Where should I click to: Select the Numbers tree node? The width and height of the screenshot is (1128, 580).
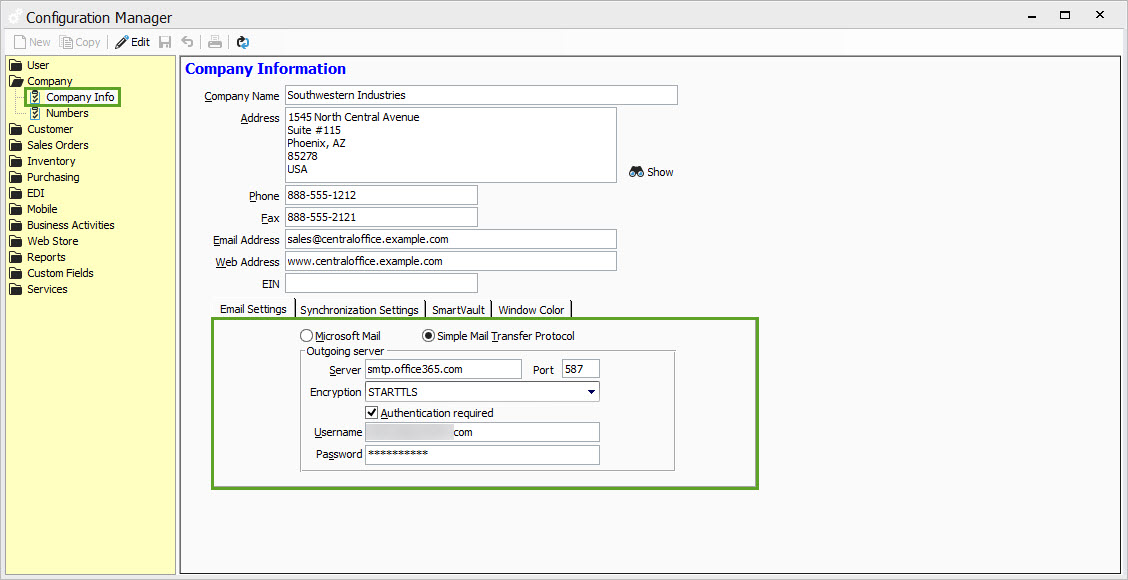pos(59,113)
